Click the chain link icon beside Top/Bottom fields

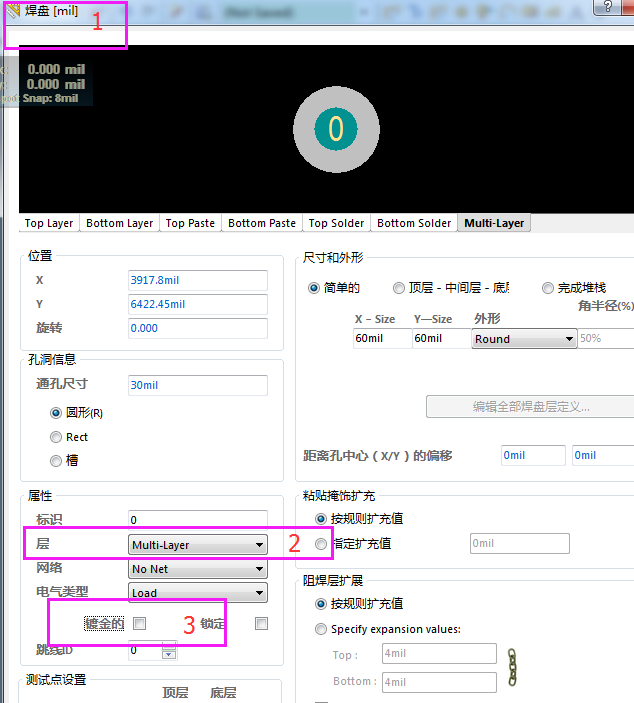point(513,667)
